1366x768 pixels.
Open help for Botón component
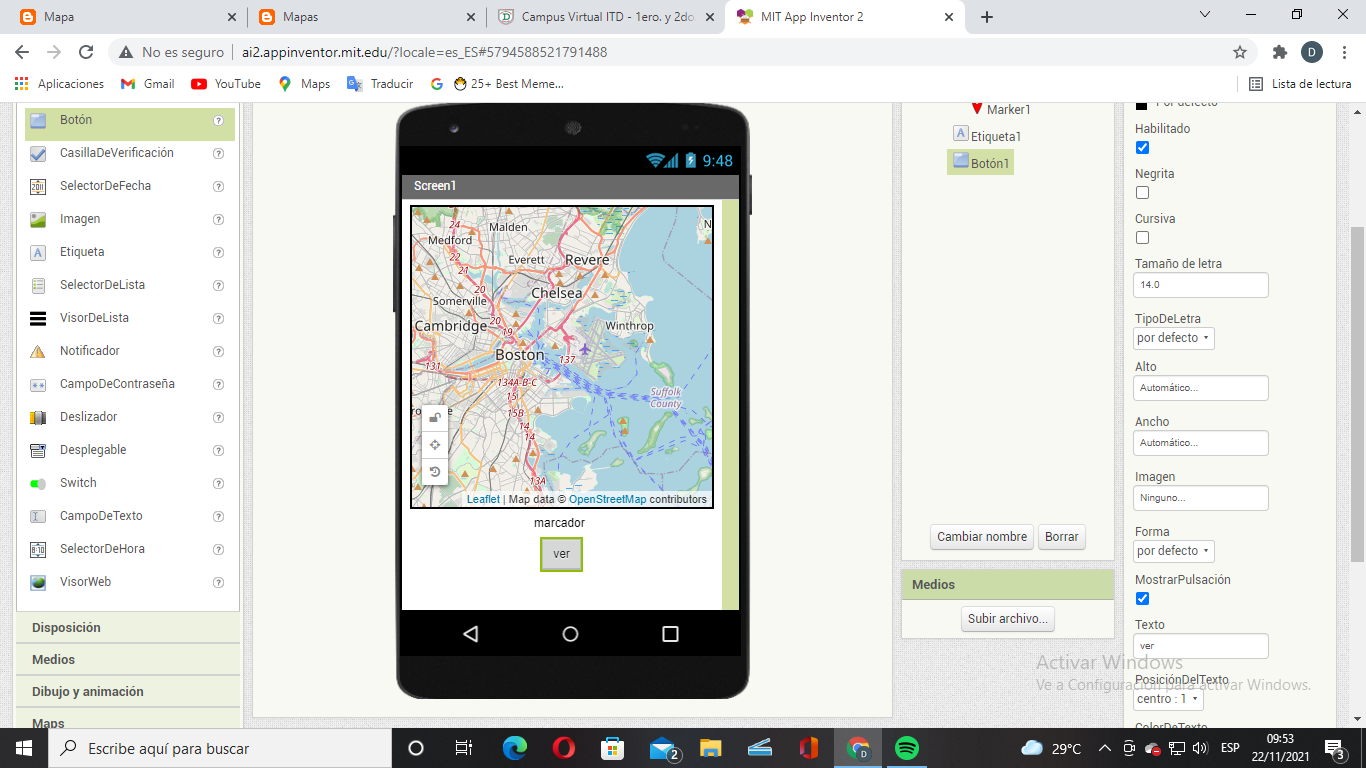(x=218, y=120)
